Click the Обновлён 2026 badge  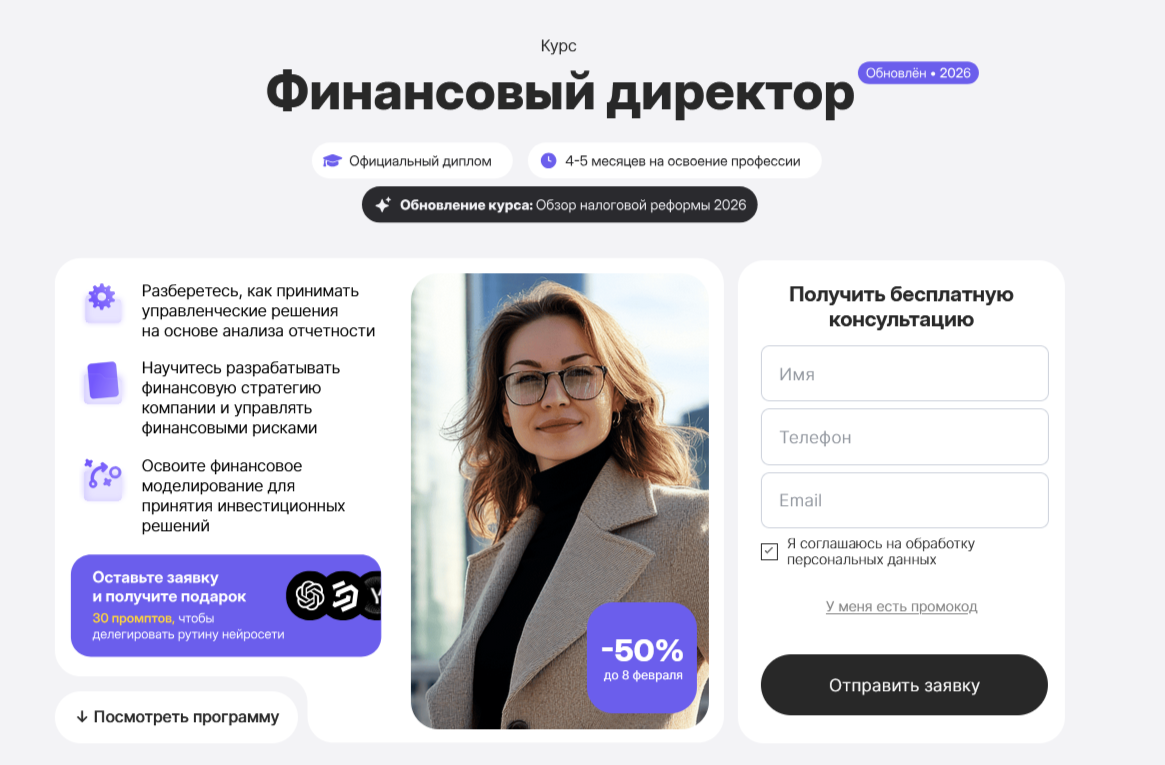pos(918,73)
